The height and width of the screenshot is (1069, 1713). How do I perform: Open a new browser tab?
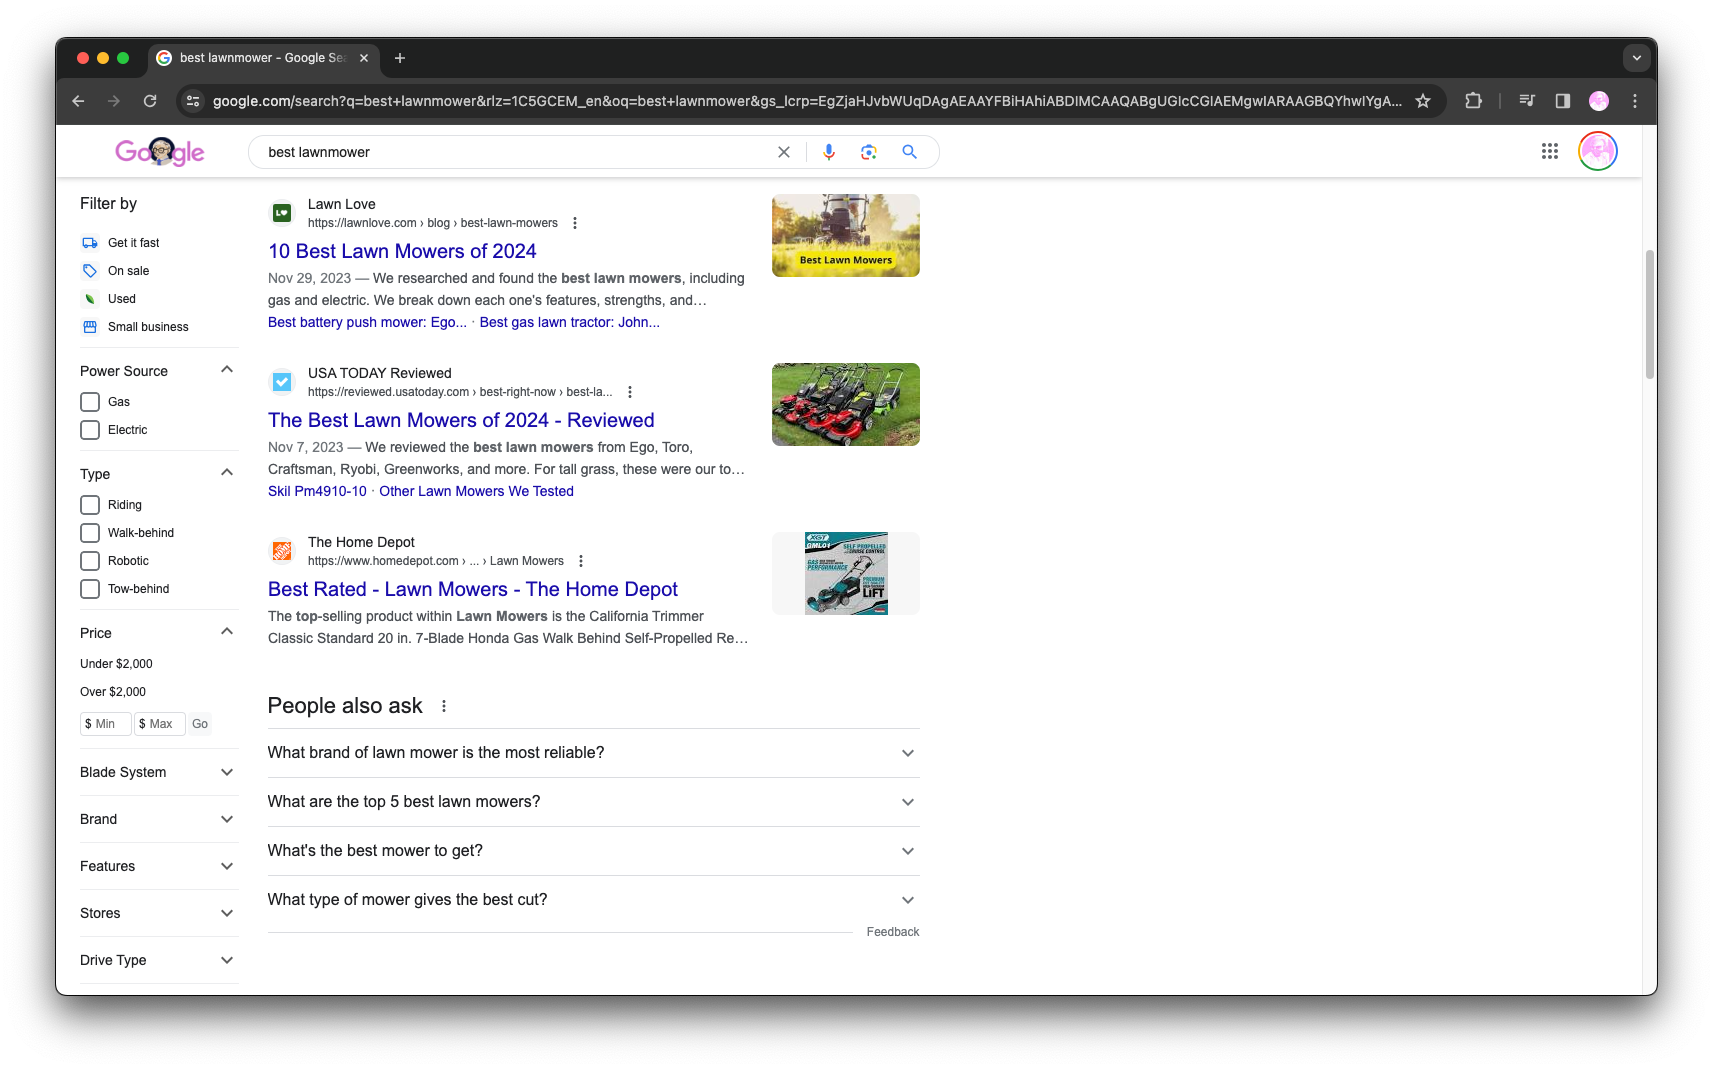coord(400,58)
